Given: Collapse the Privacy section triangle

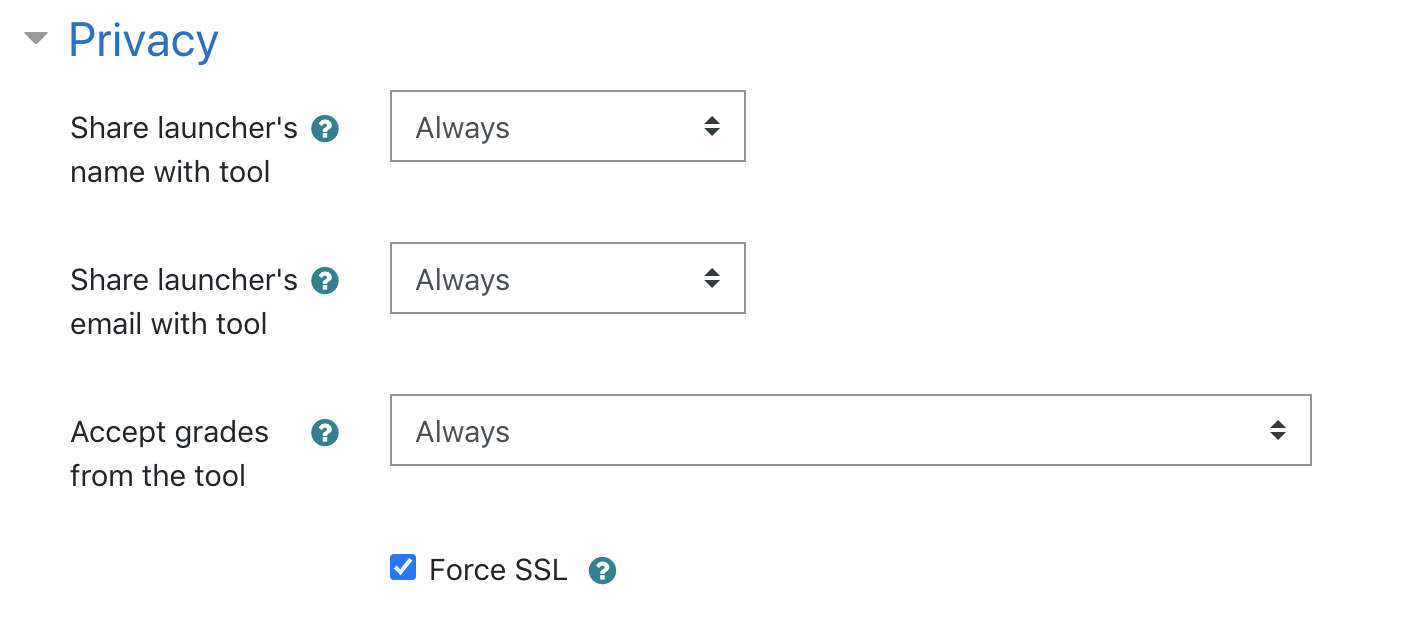Looking at the screenshot, I should [36, 39].
